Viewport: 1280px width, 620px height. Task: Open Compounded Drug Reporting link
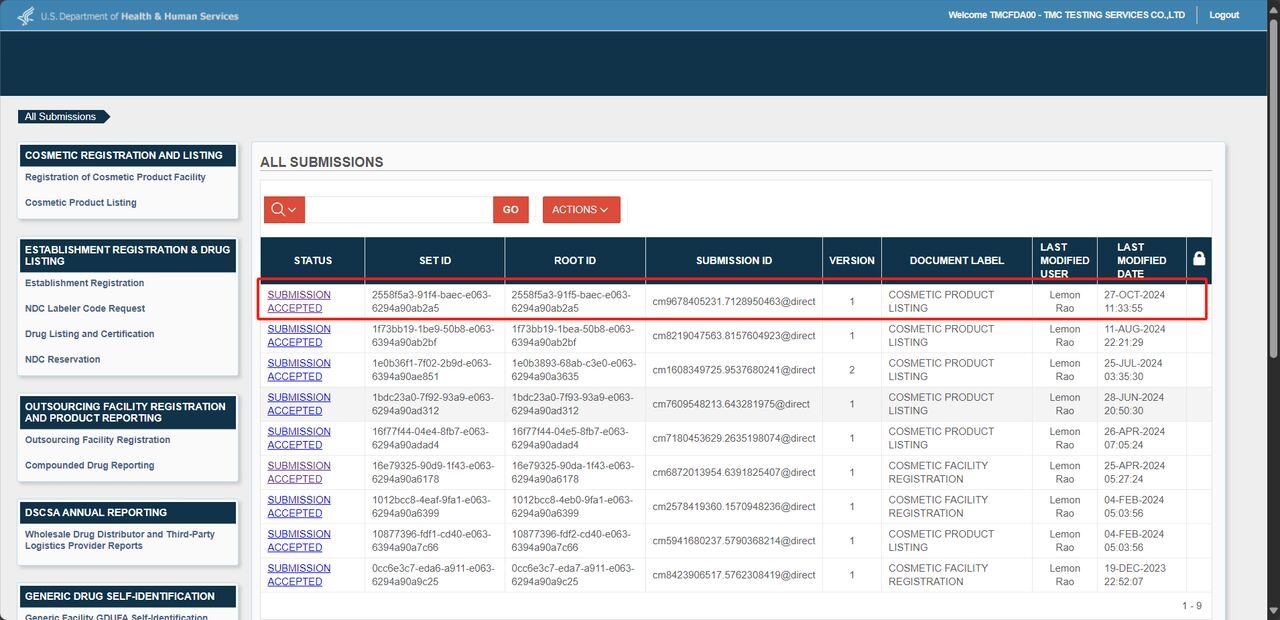click(90, 466)
